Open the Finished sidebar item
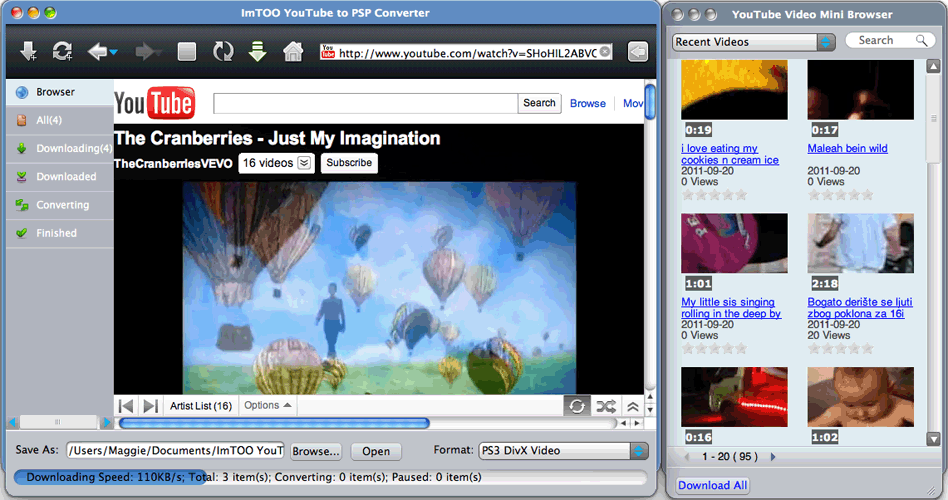The image size is (948, 500). point(60,233)
